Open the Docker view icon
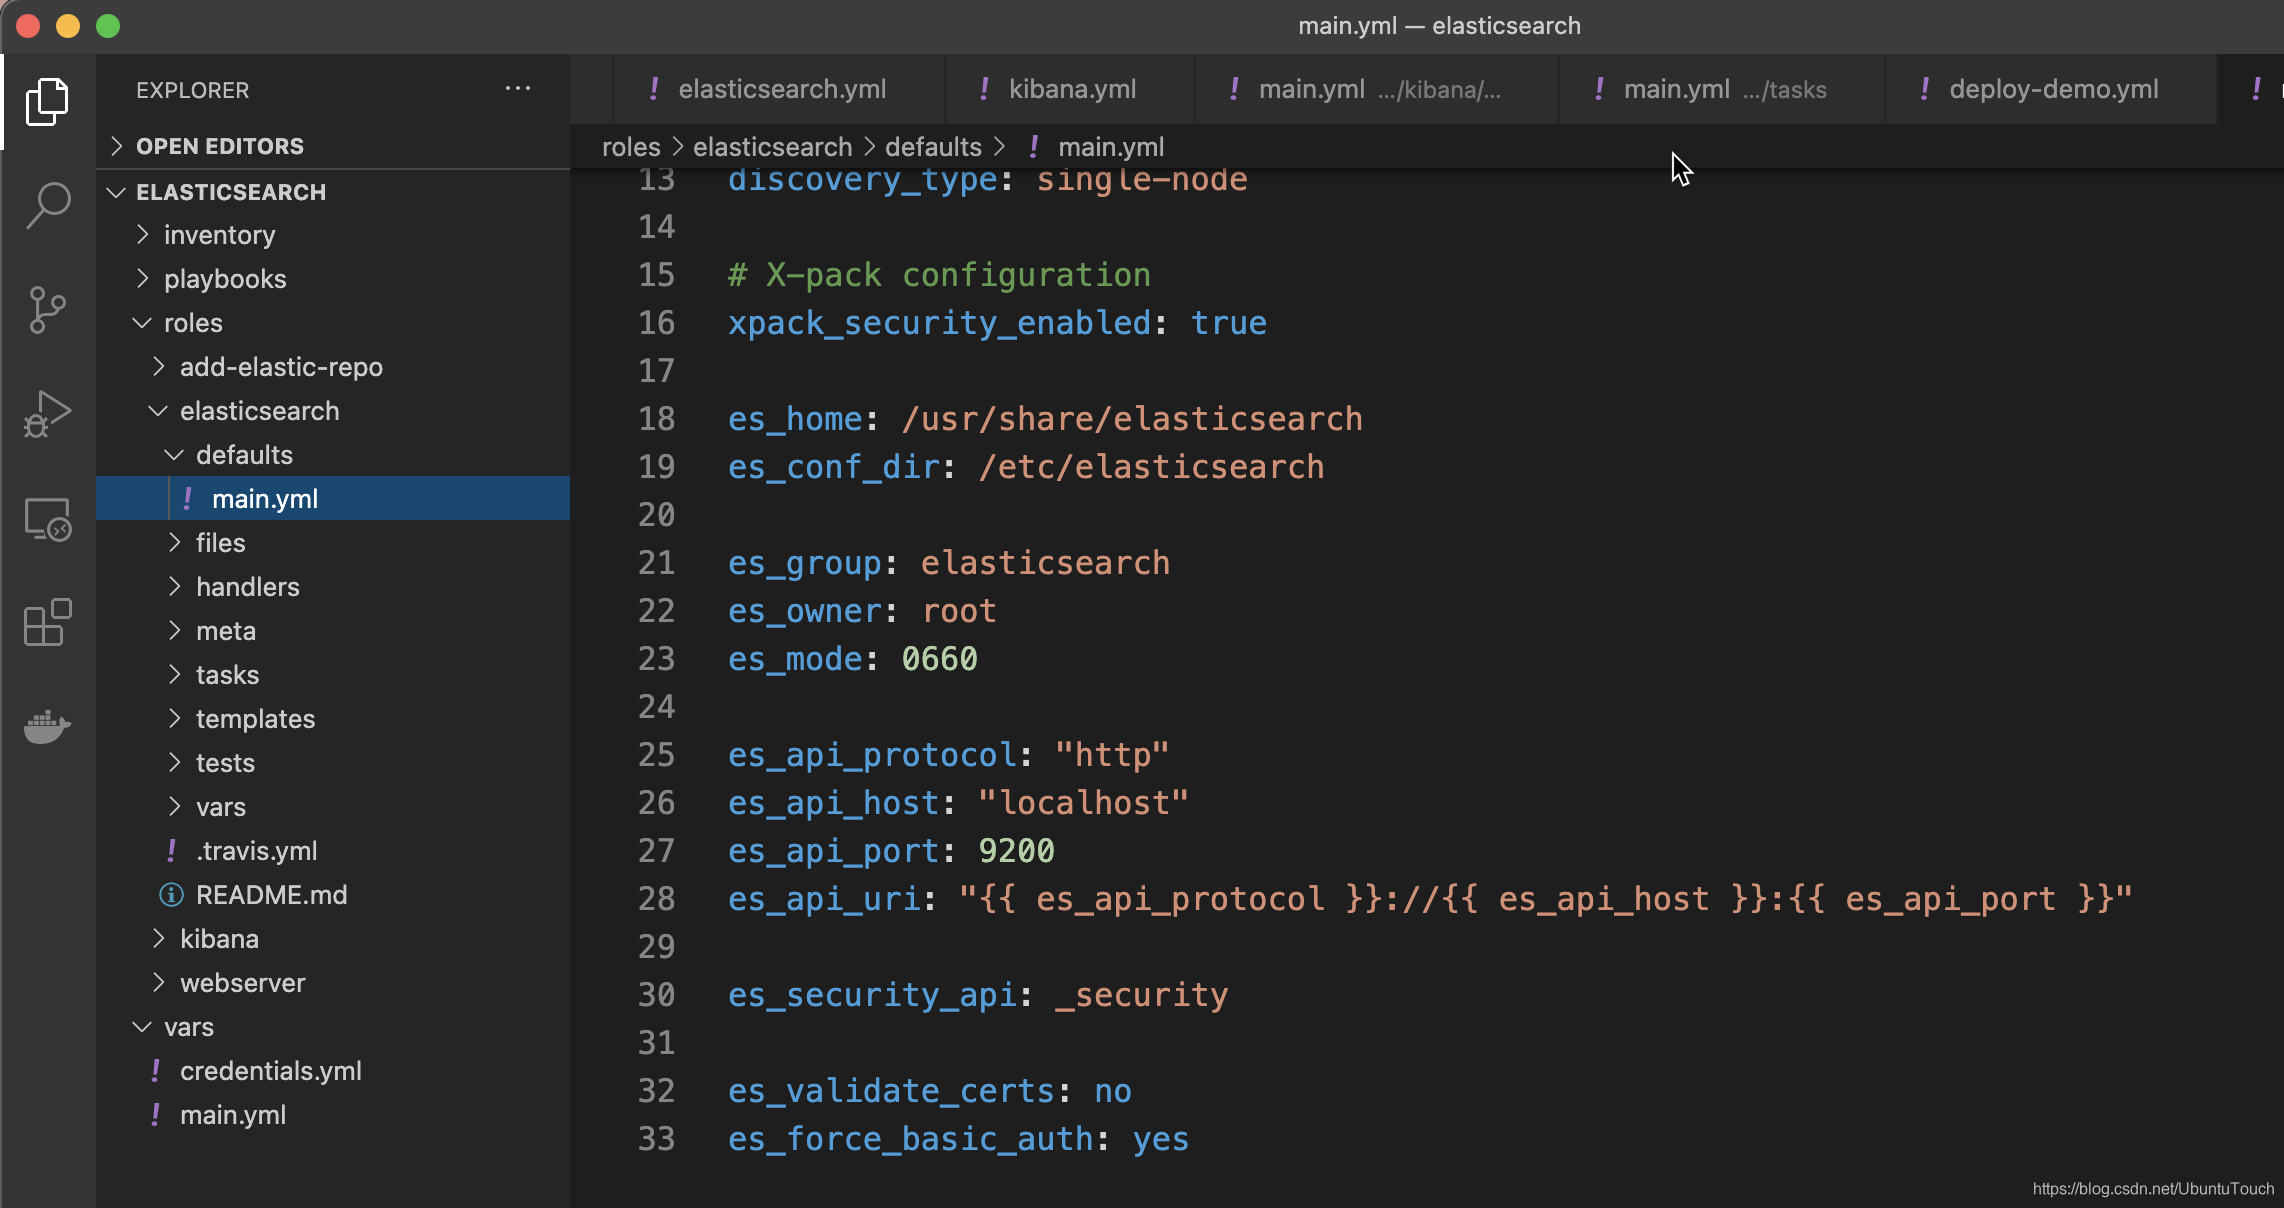Image resolution: width=2284 pixels, height=1208 pixels. pyautogui.click(x=47, y=727)
